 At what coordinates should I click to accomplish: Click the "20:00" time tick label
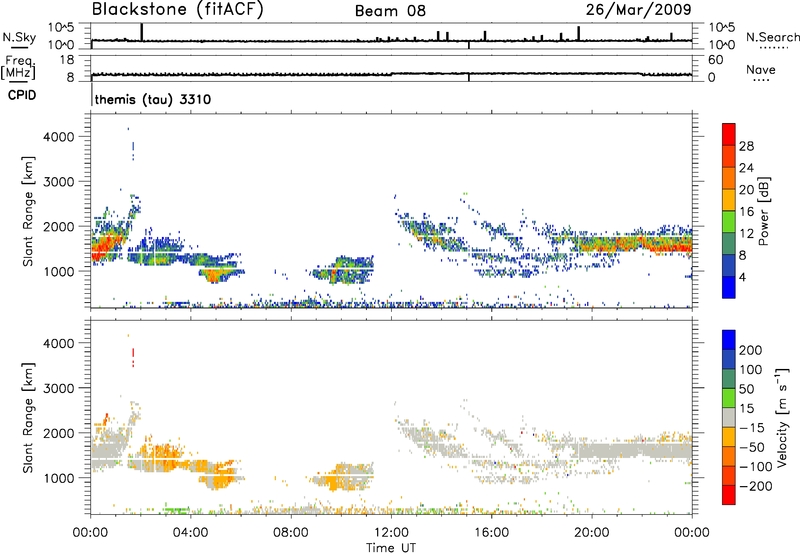(x=591, y=533)
